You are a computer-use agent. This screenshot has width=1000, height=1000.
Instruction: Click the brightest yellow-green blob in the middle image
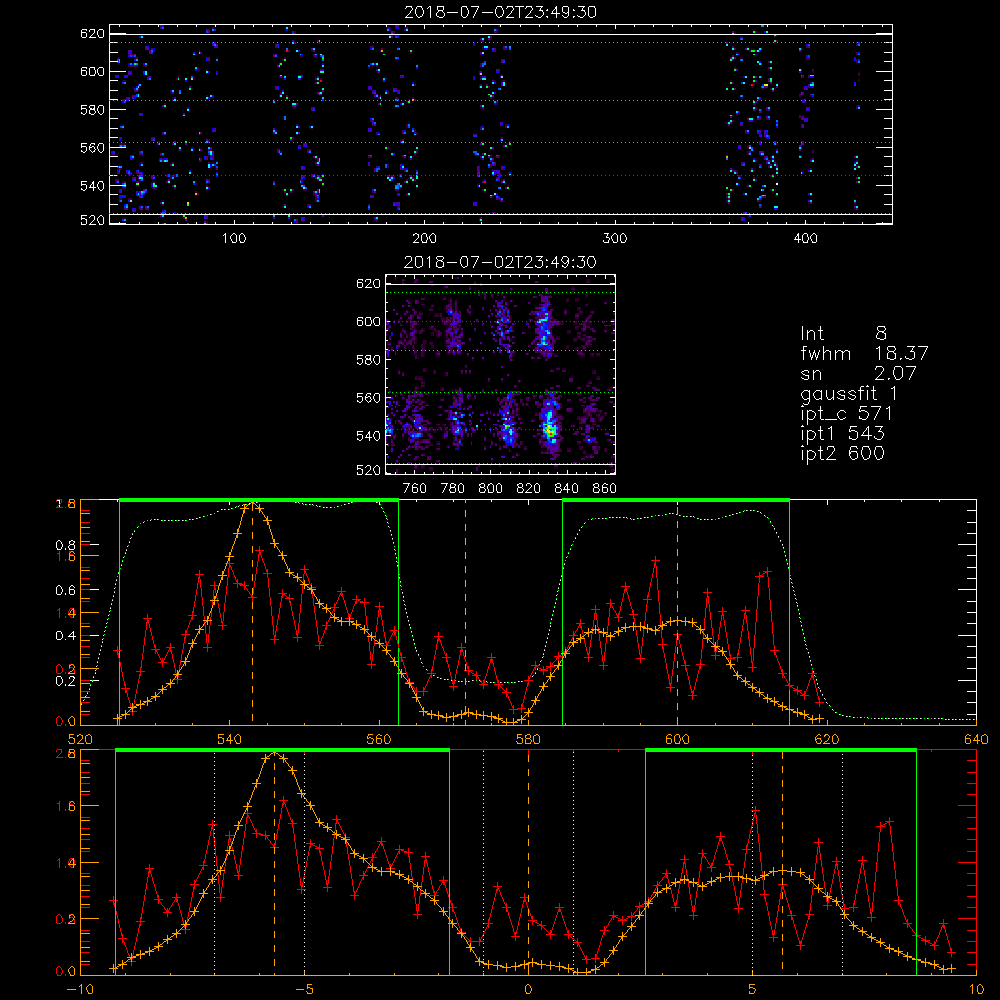pyautogui.click(x=550, y=430)
